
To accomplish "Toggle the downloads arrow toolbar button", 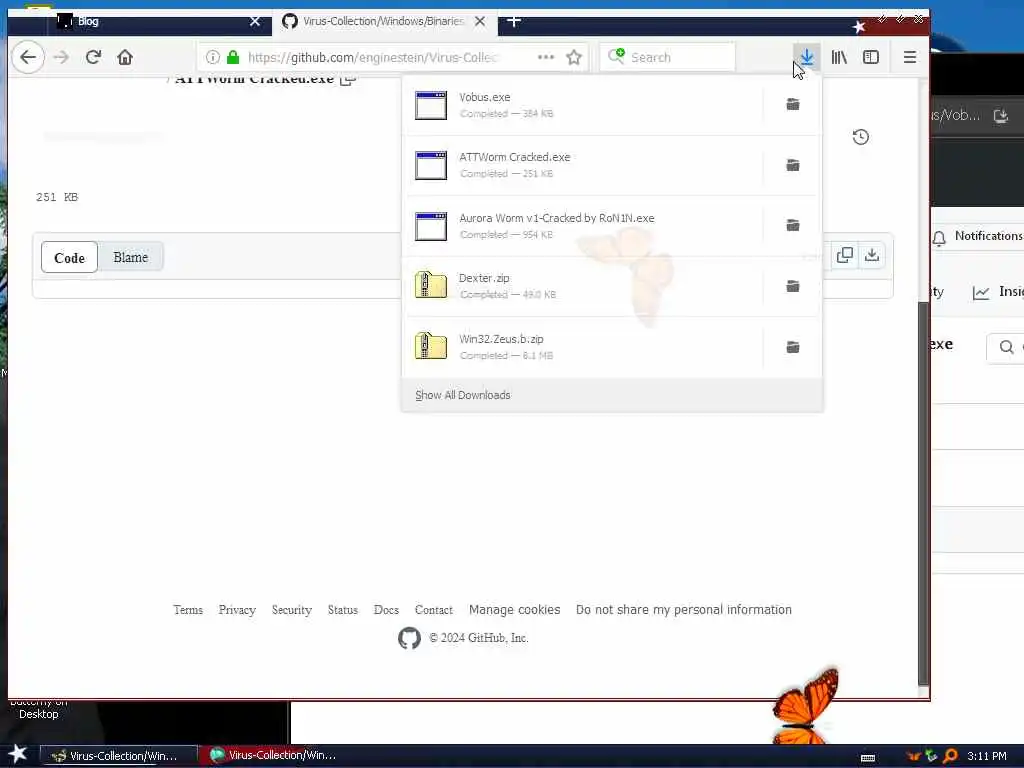I will pos(807,57).
